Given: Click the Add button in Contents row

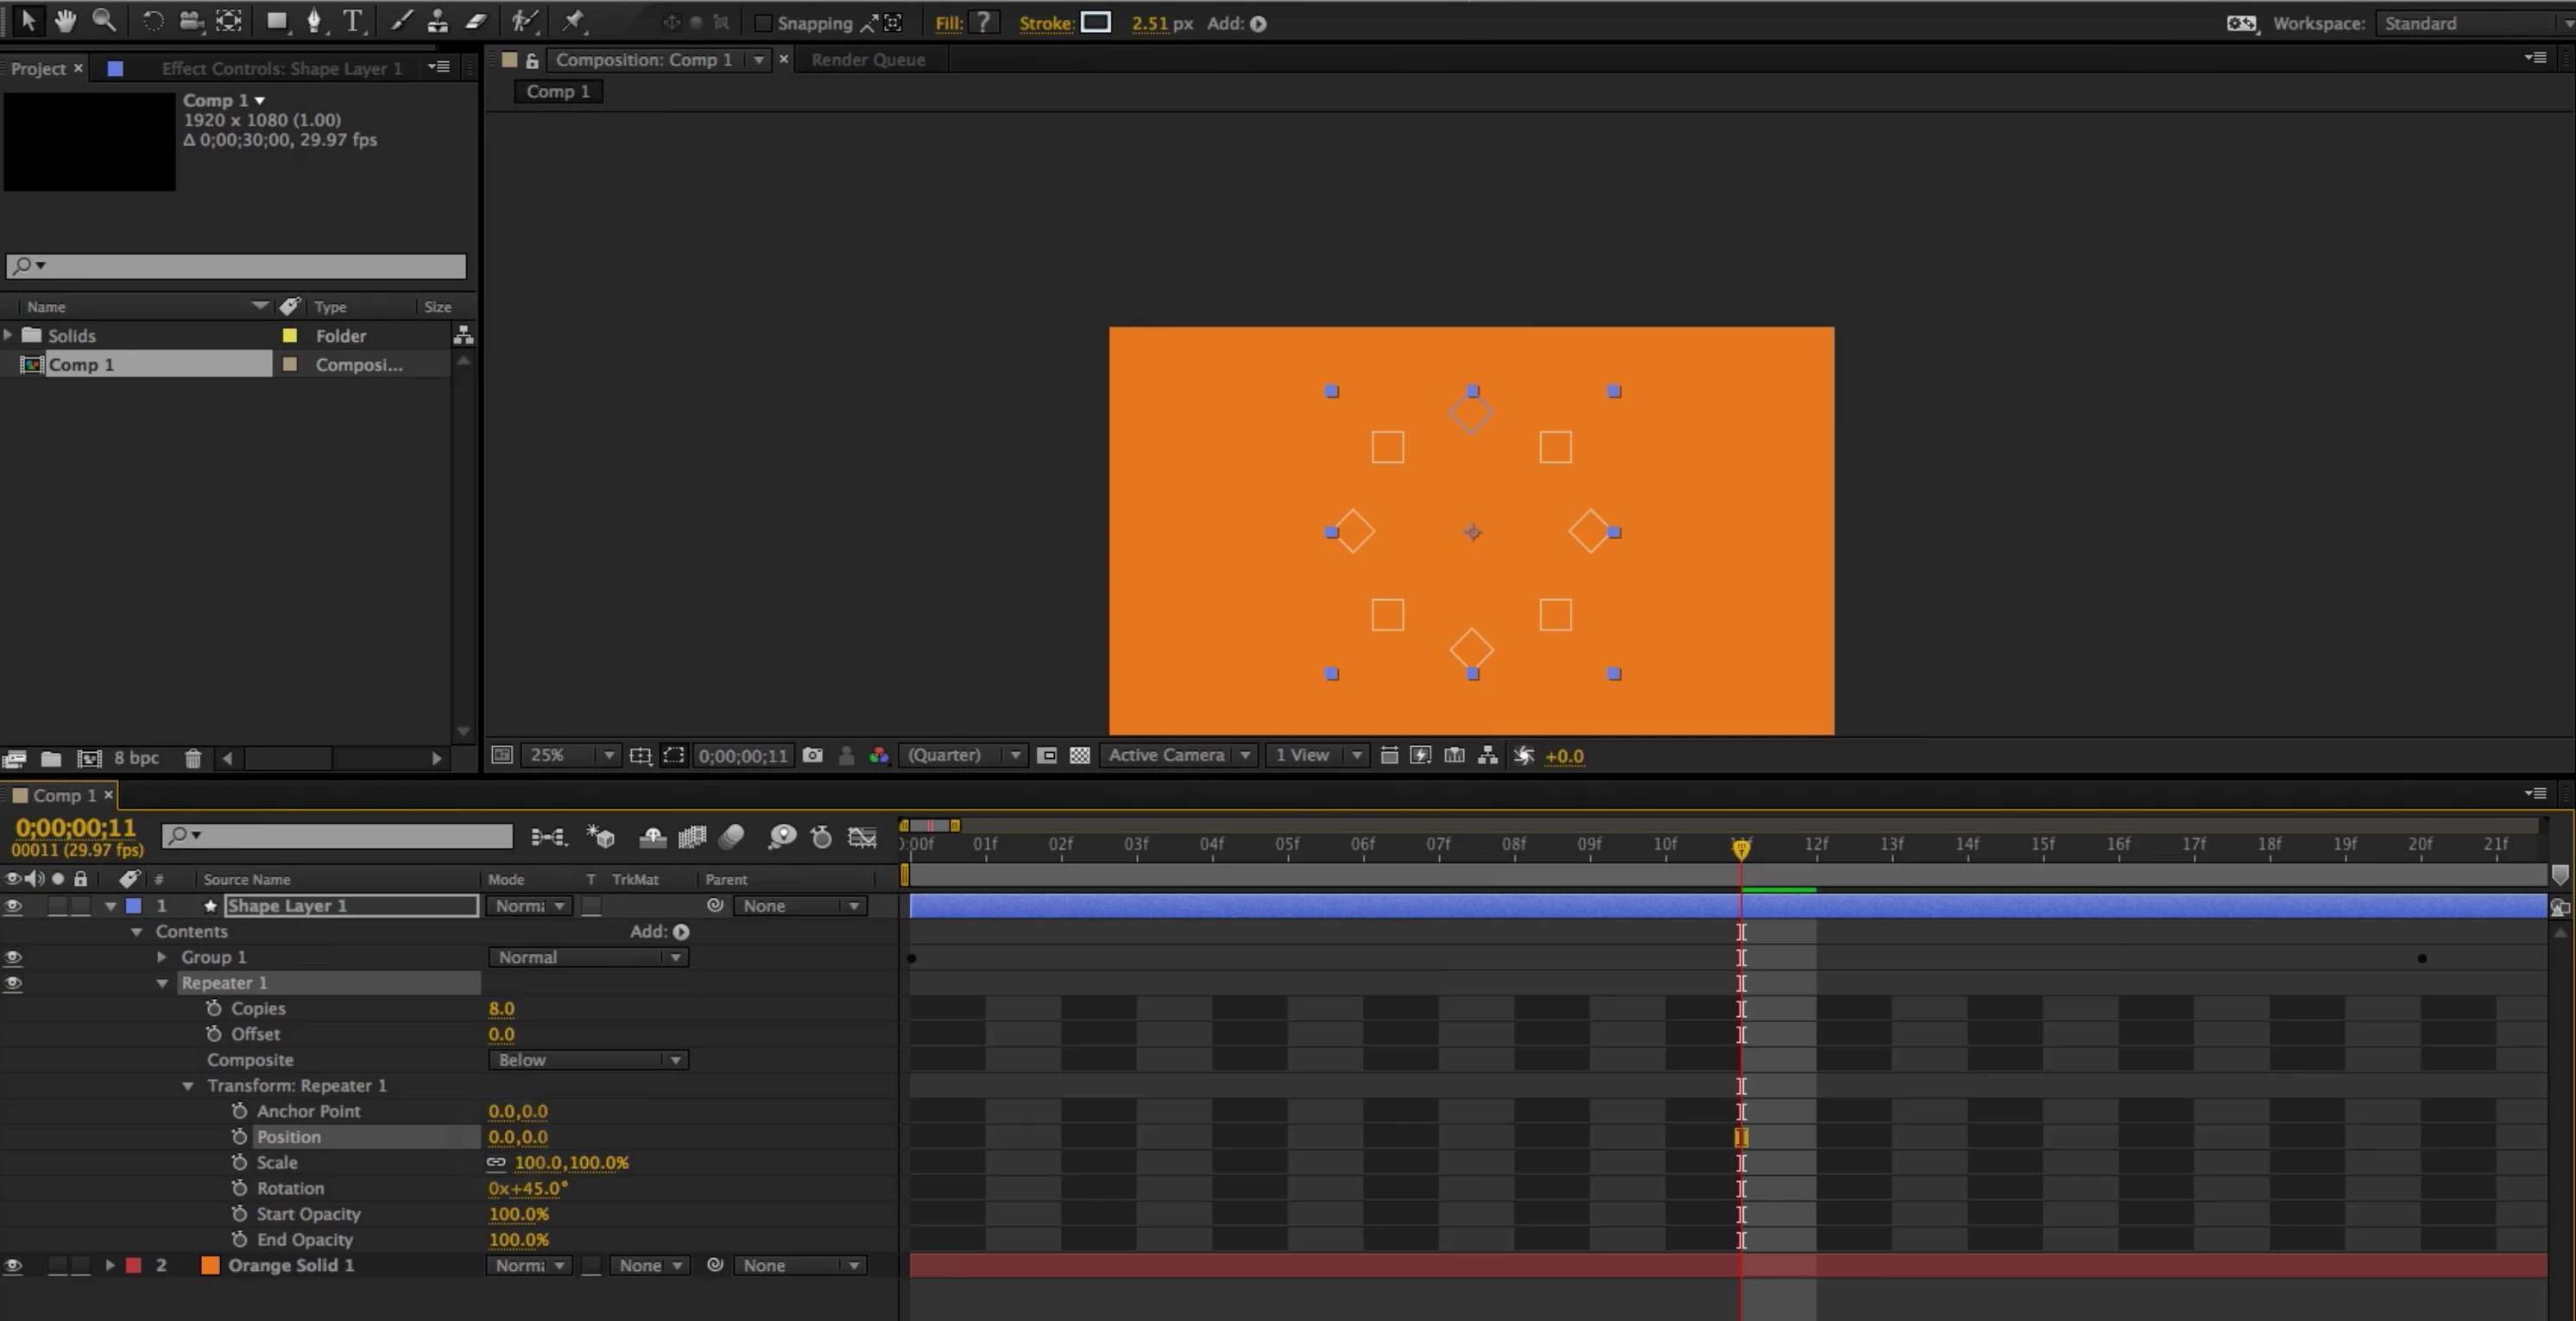Looking at the screenshot, I should pyautogui.click(x=681, y=932).
